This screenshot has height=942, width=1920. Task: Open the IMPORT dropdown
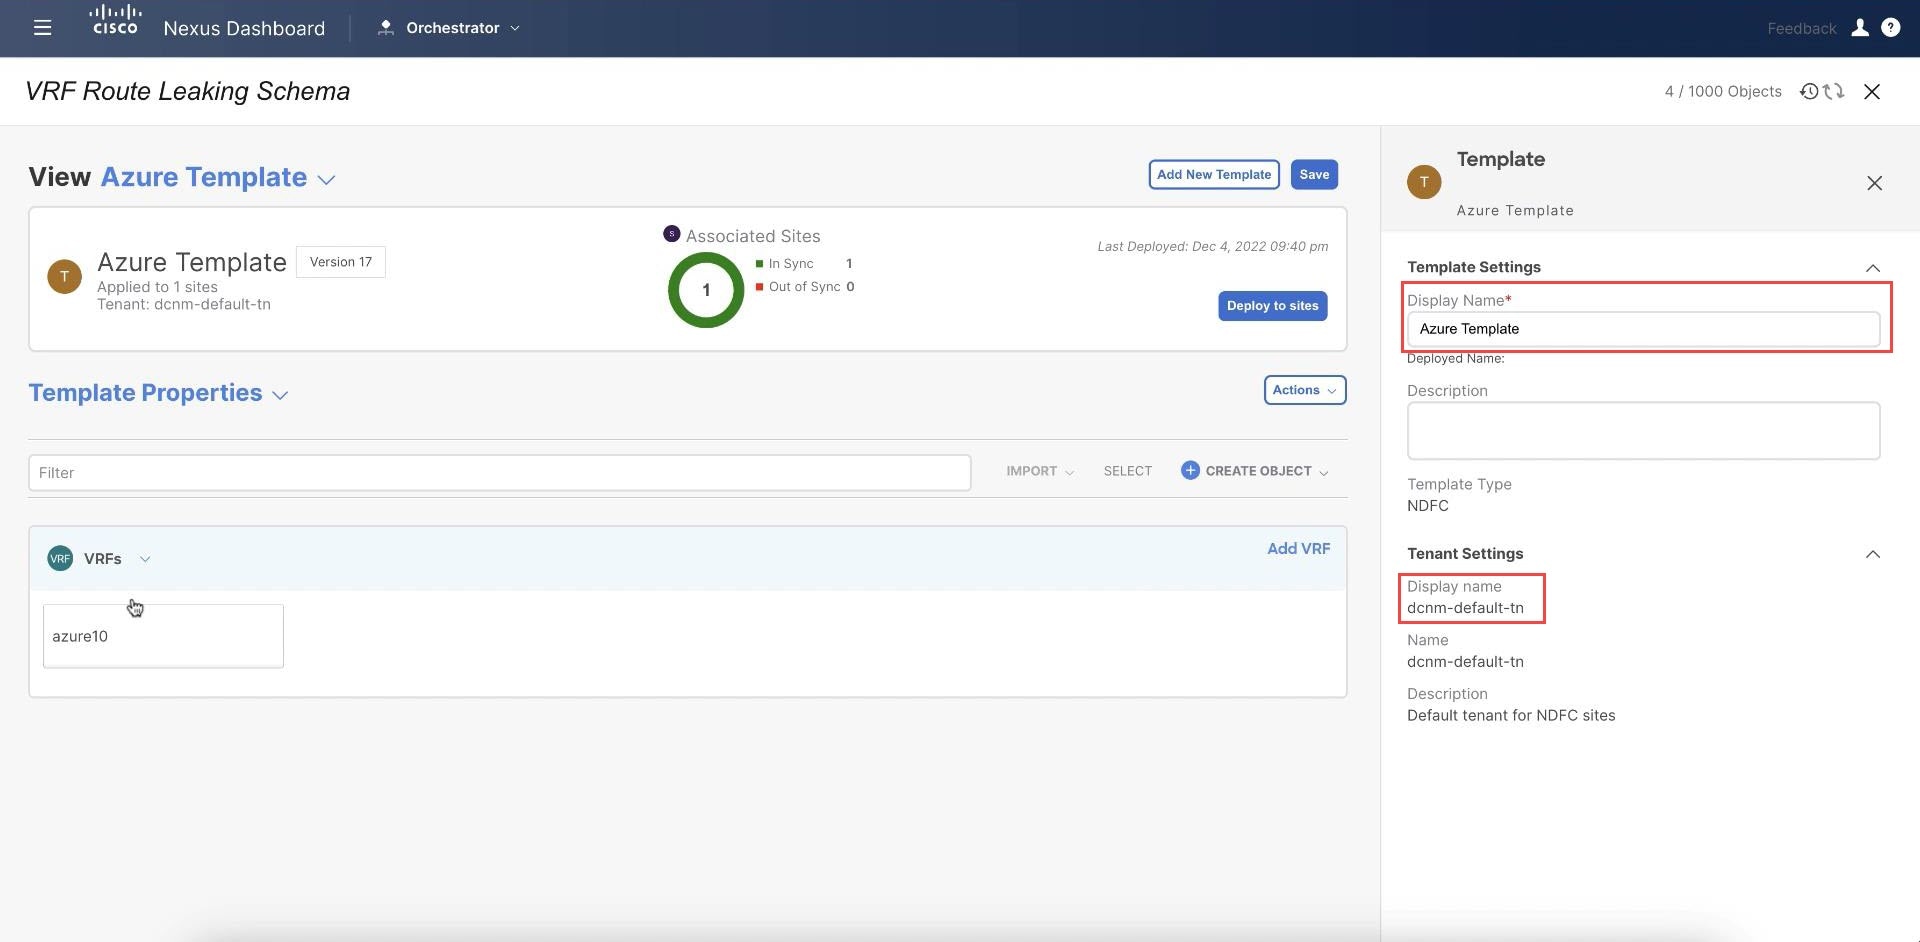1040,471
